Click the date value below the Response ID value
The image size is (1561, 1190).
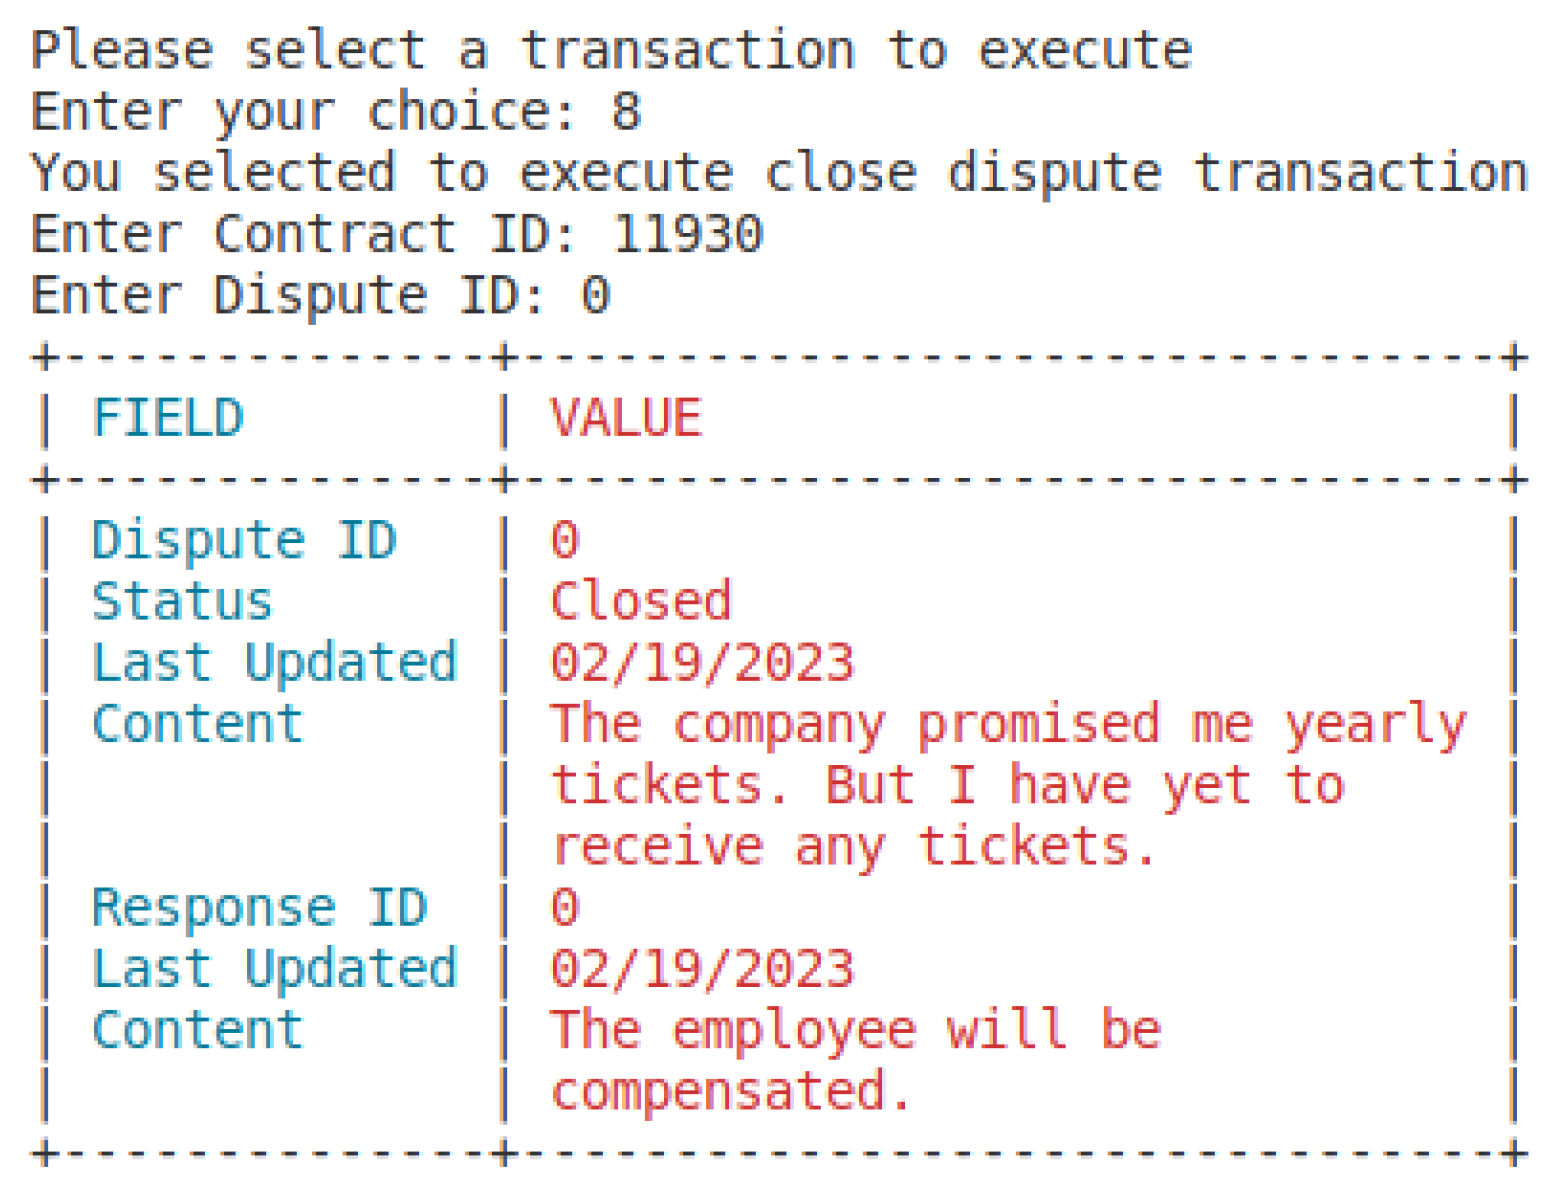[702, 969]
